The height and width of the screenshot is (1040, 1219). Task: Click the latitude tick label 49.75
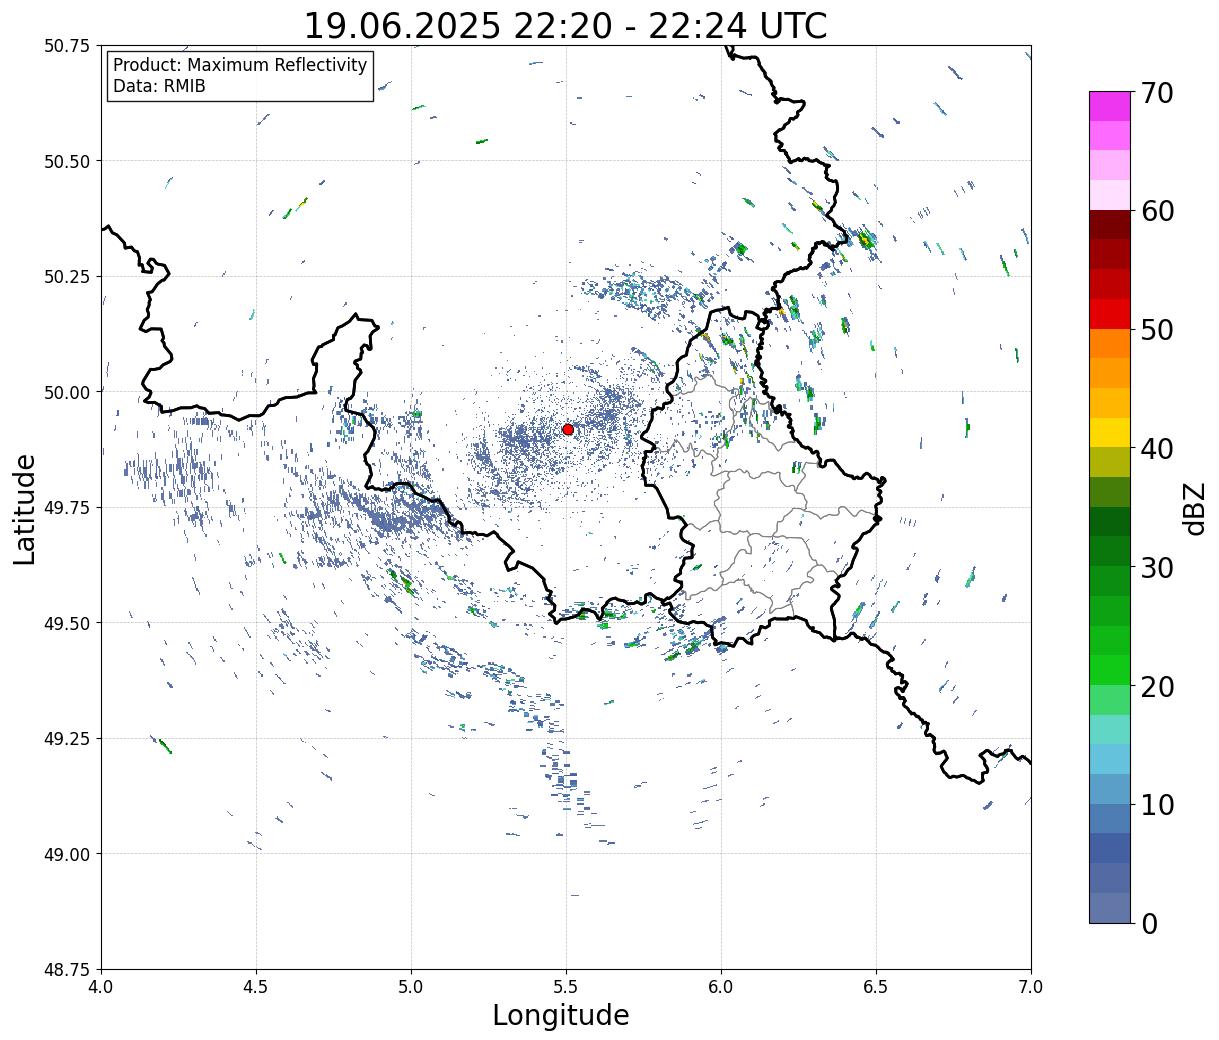[x=67, y=508]
